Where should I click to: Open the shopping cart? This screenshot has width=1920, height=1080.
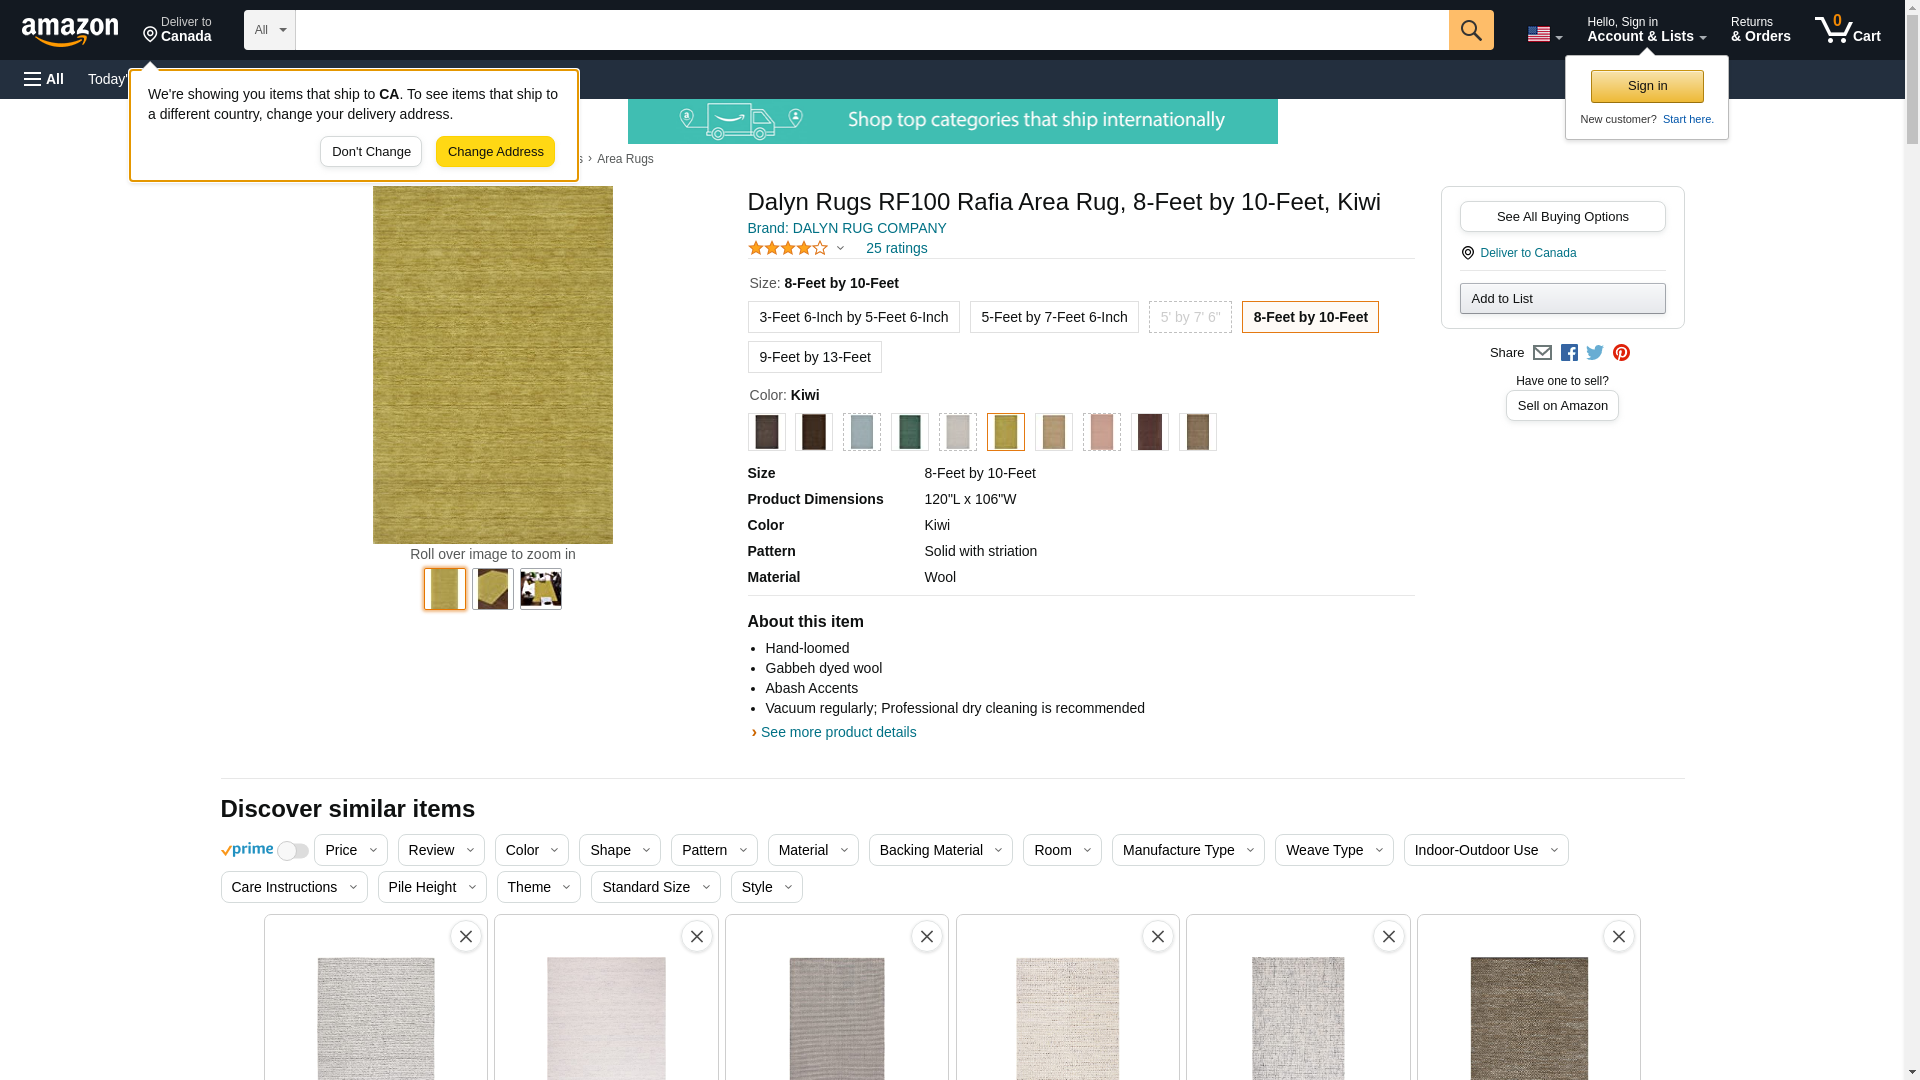[1847, 30]
